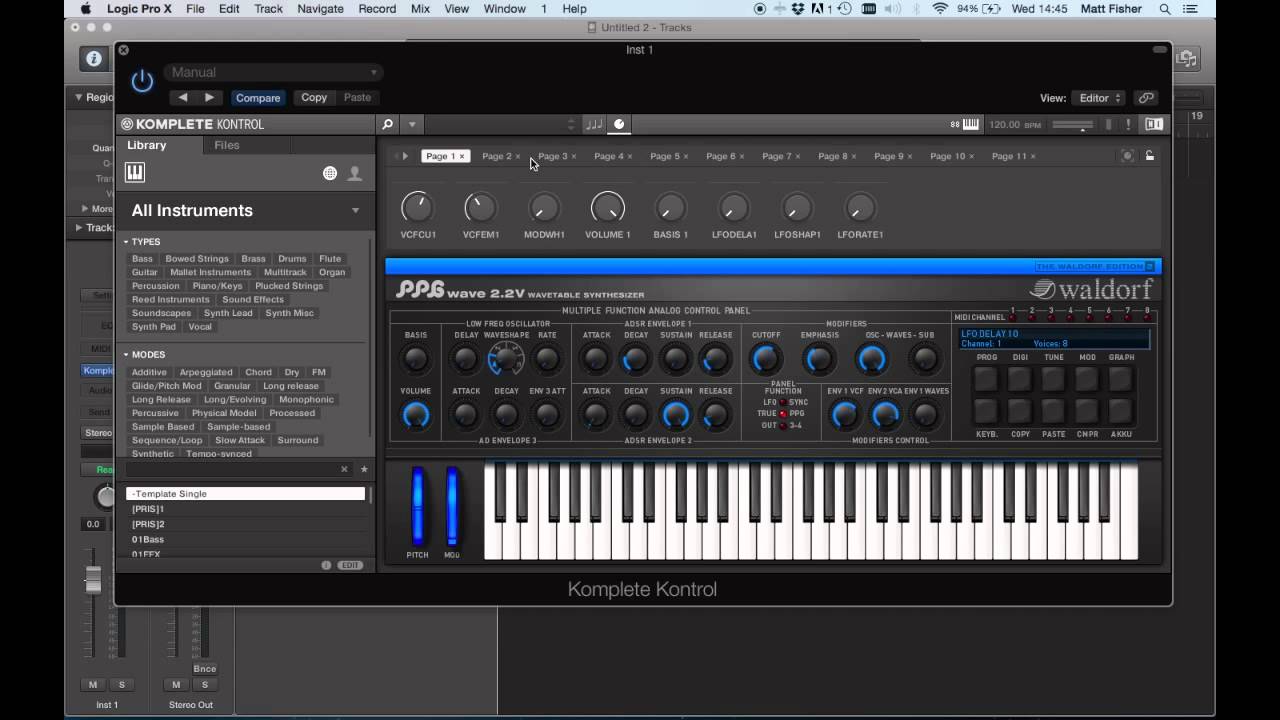Toggle the panel view icon in header
This screenshot has height=720, width=1280.
tap(1154, 125)
